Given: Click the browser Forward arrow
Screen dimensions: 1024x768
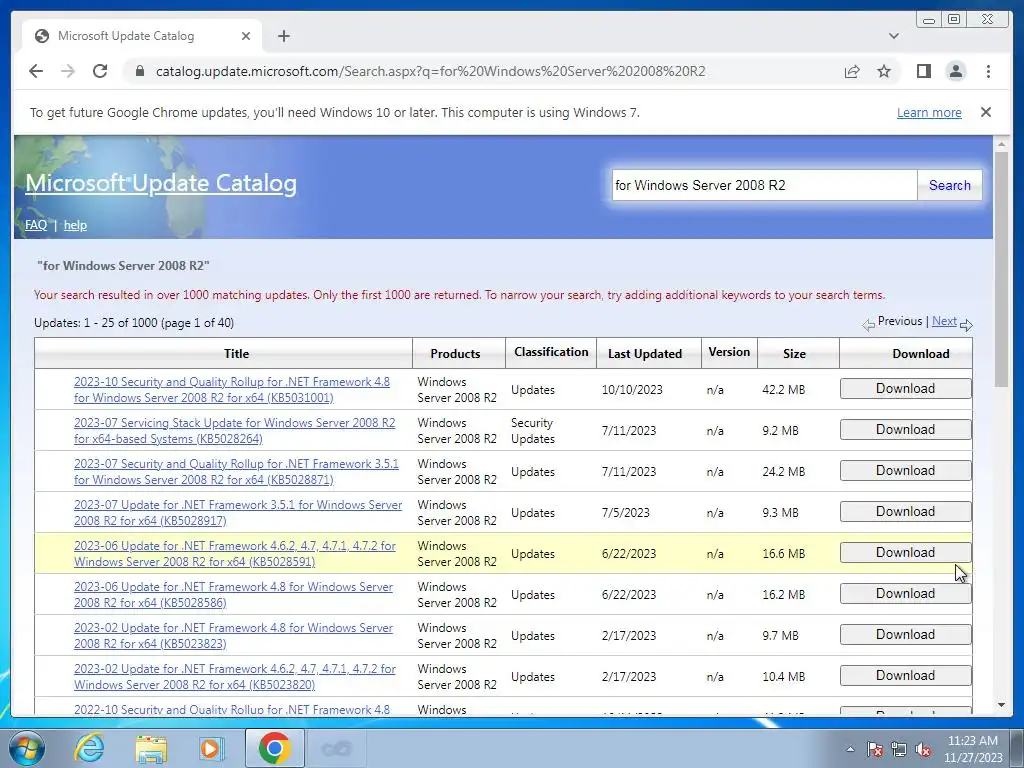Looking at the screenshot, I should [68, 71].
